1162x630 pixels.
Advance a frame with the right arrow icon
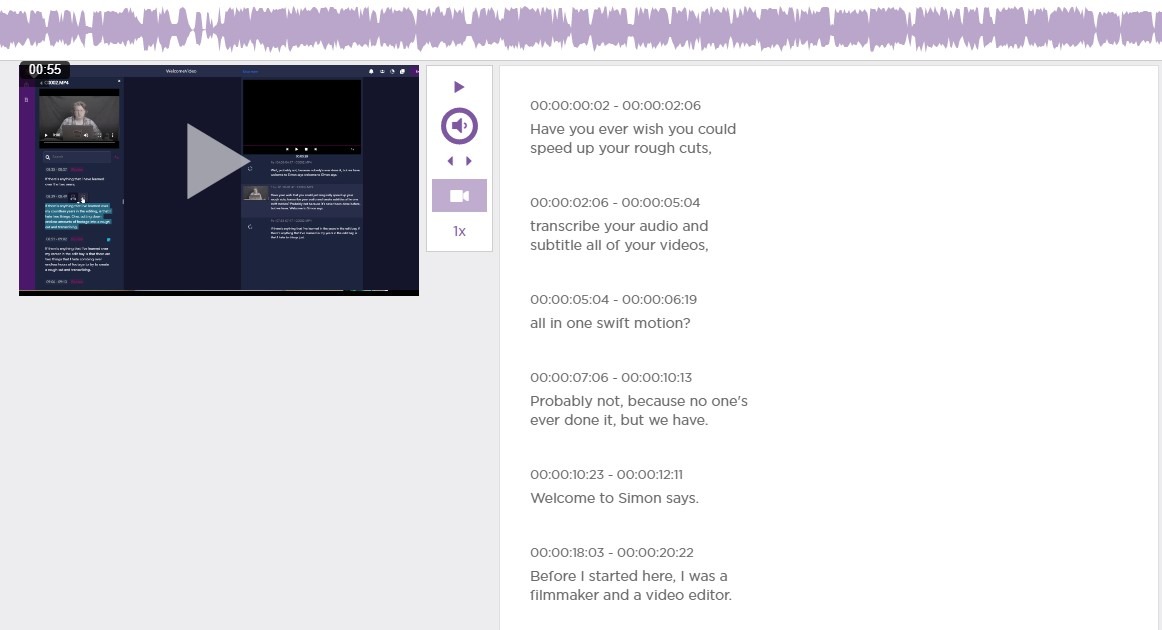[x=468, y=160]
